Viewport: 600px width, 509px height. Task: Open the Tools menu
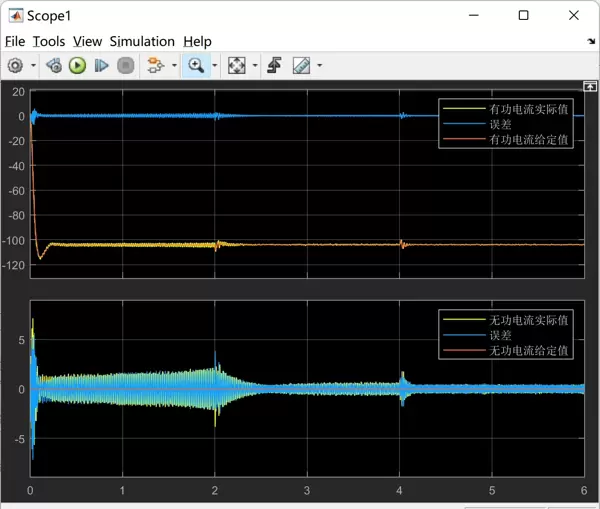pos(48,41)
